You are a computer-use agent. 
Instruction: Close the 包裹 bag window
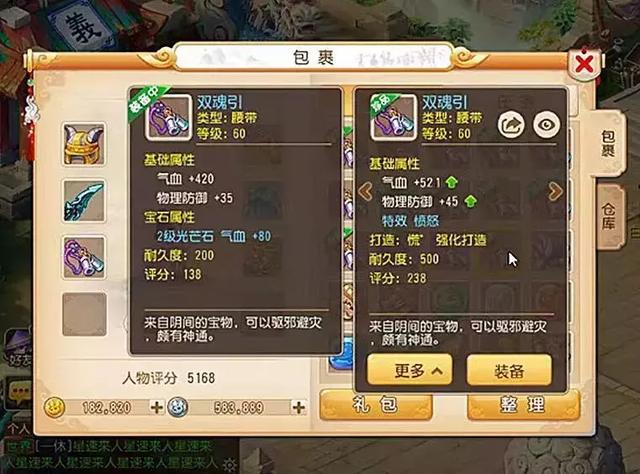tap(584, 64)
